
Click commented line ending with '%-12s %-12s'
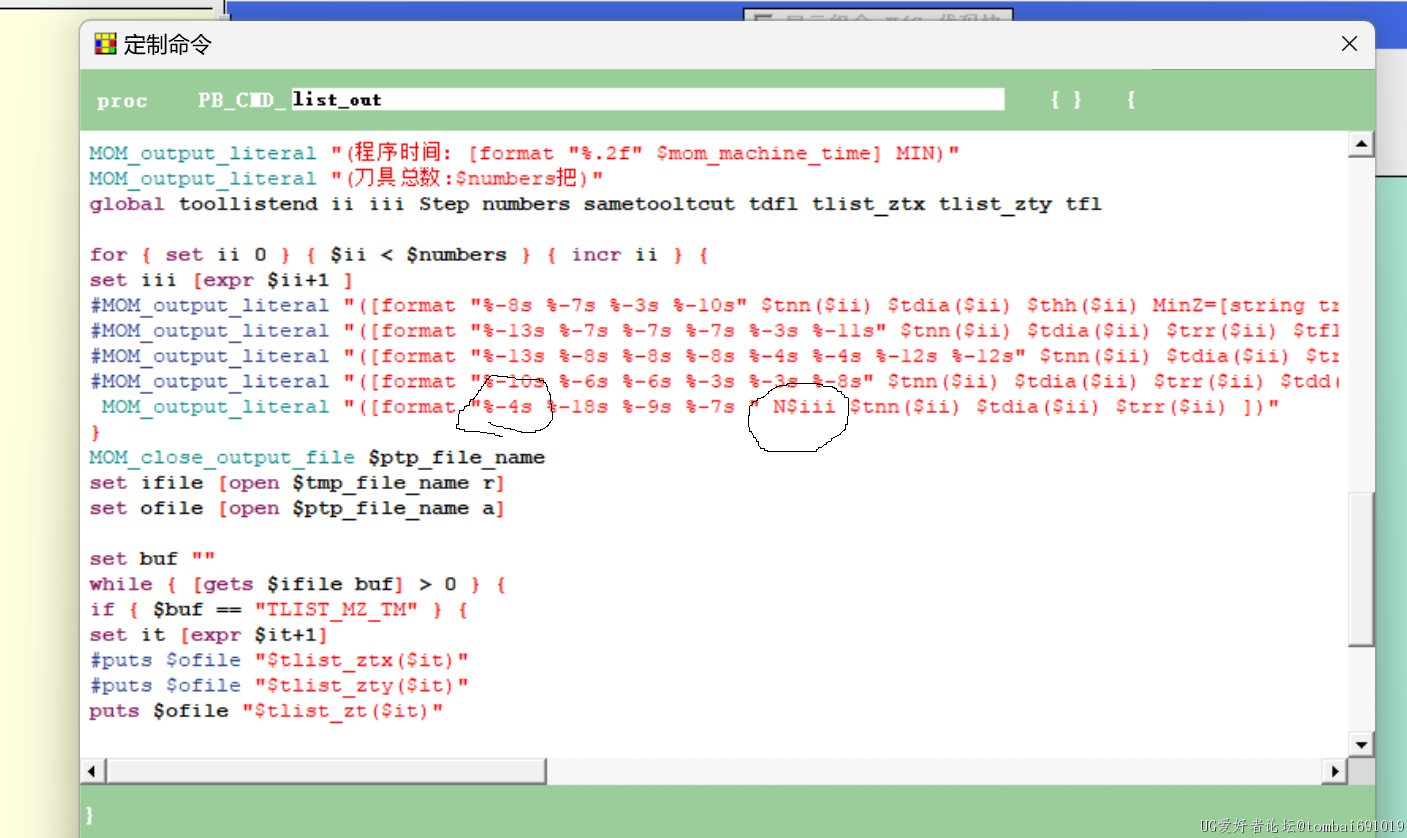(714, 356)
